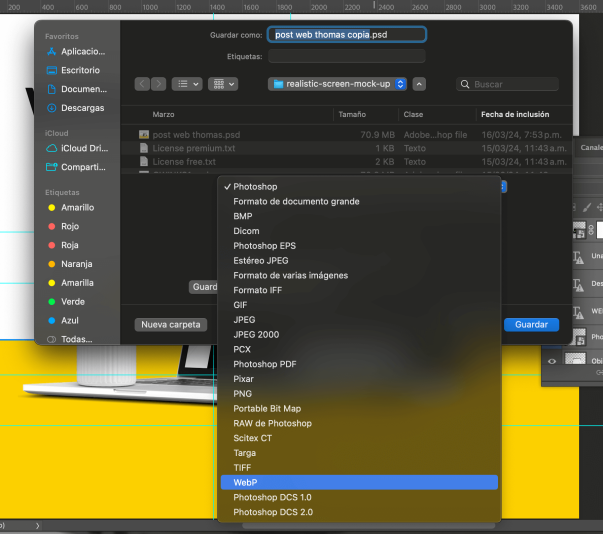Image resolution: width=603 pixels, height=534 pixels.
Task: Click Nueva carpeta button
Action: (170, 324)
